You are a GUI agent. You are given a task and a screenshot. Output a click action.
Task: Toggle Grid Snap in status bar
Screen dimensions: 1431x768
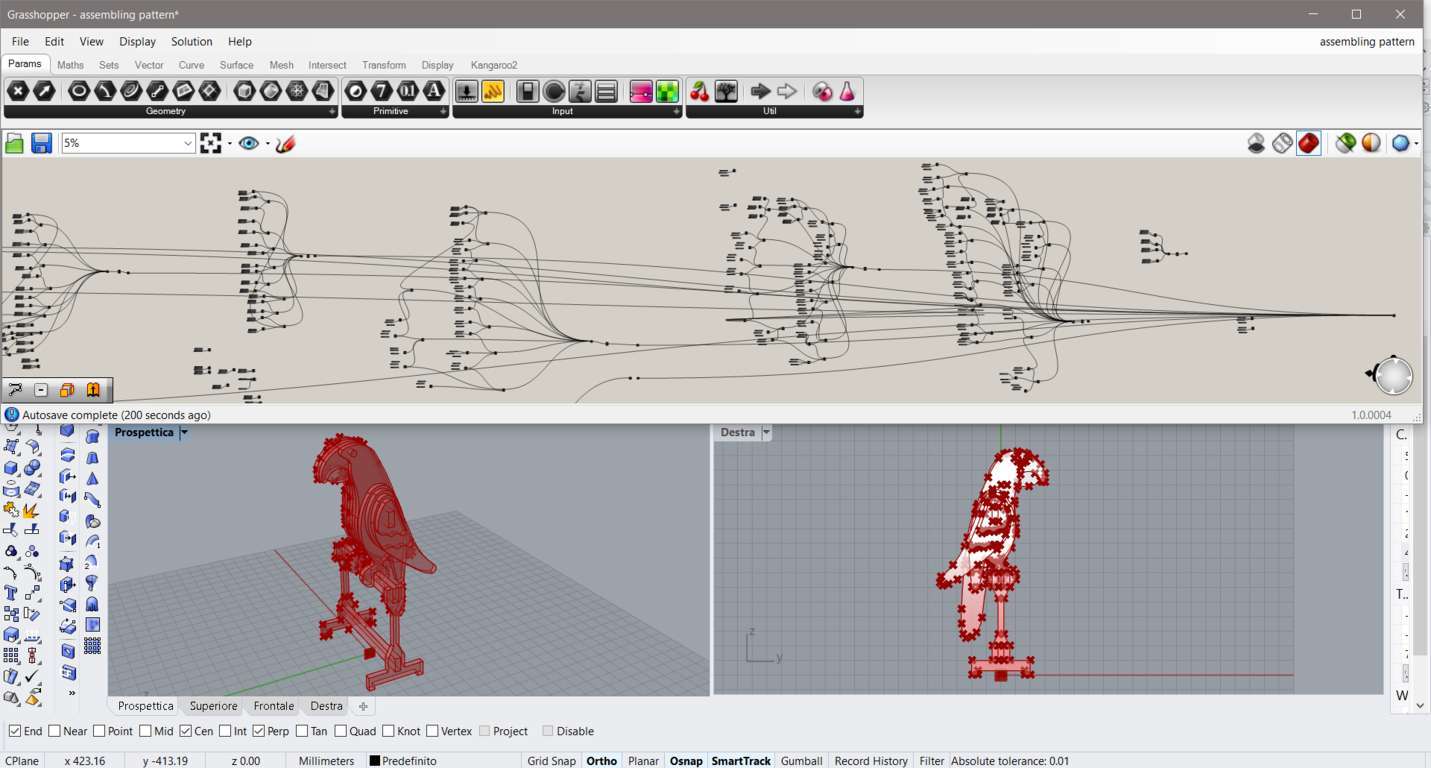tap(551, 761)
